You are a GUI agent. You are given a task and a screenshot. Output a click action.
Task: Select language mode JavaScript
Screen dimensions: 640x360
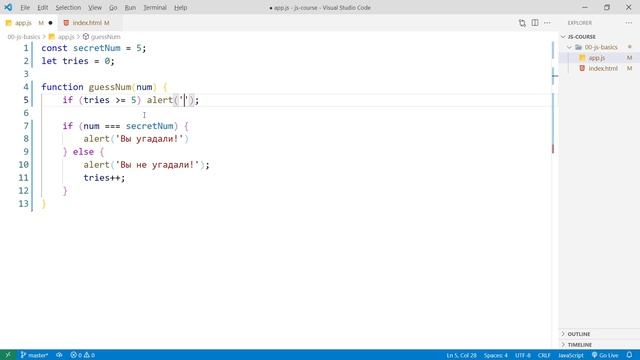coord(571,355)
